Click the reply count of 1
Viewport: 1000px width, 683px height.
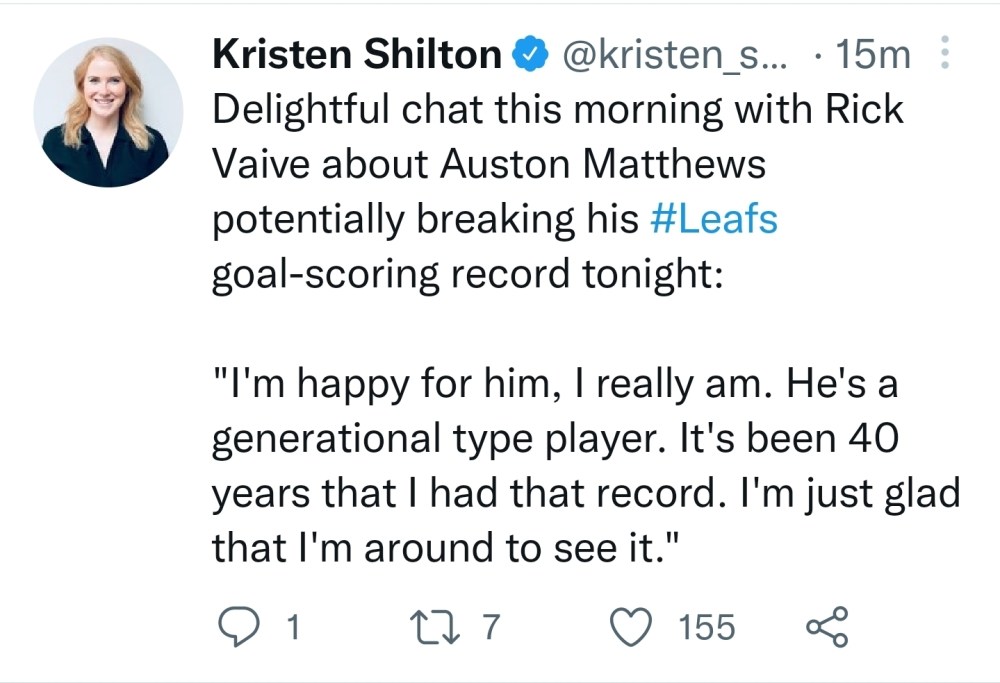(292, 628)
